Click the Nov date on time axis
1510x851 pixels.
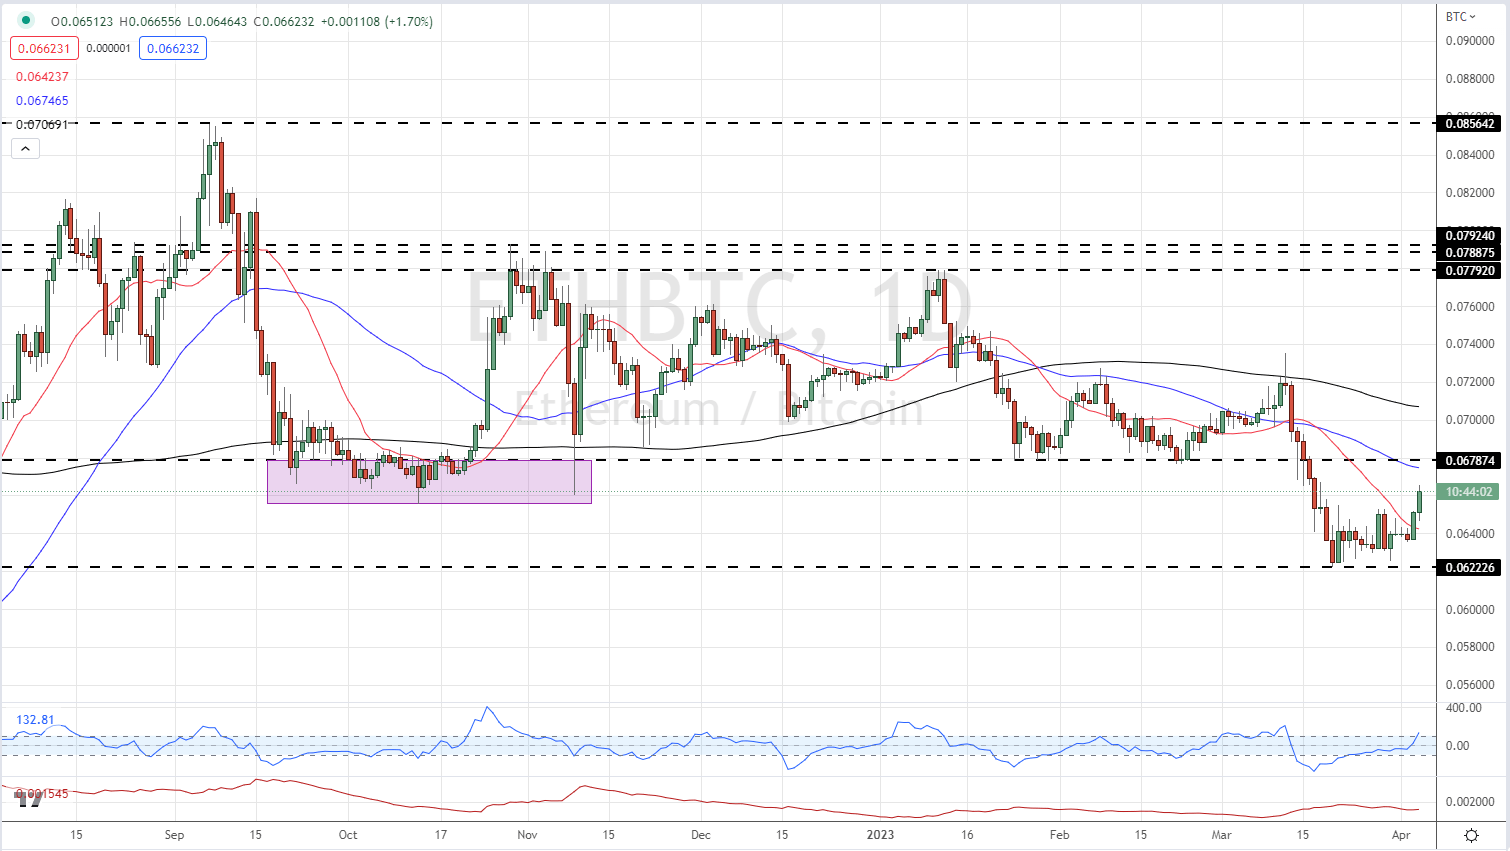pos(528,835)
